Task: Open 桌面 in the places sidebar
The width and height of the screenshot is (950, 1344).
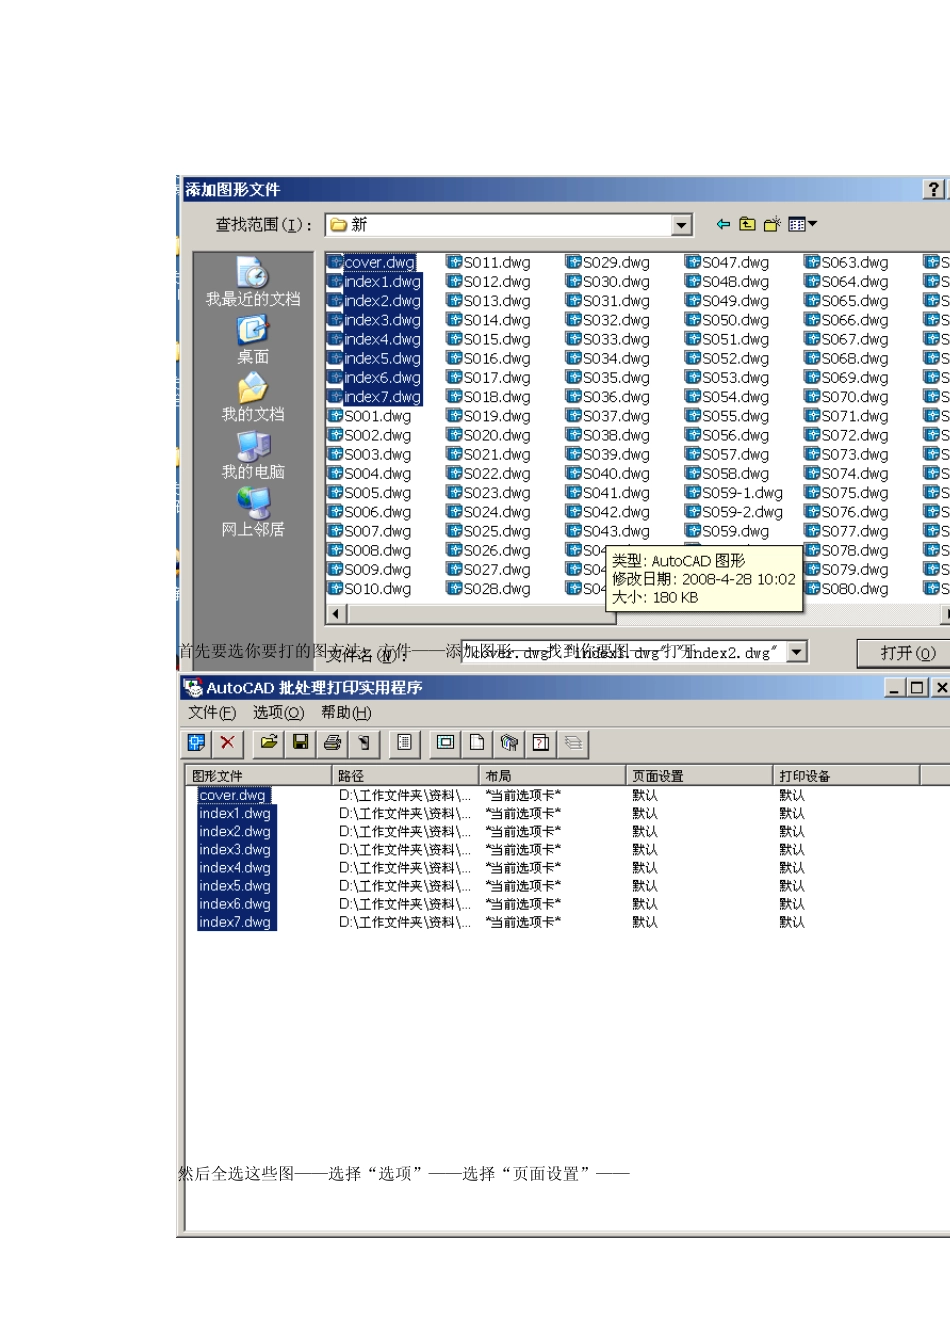Action: [253, 340]
